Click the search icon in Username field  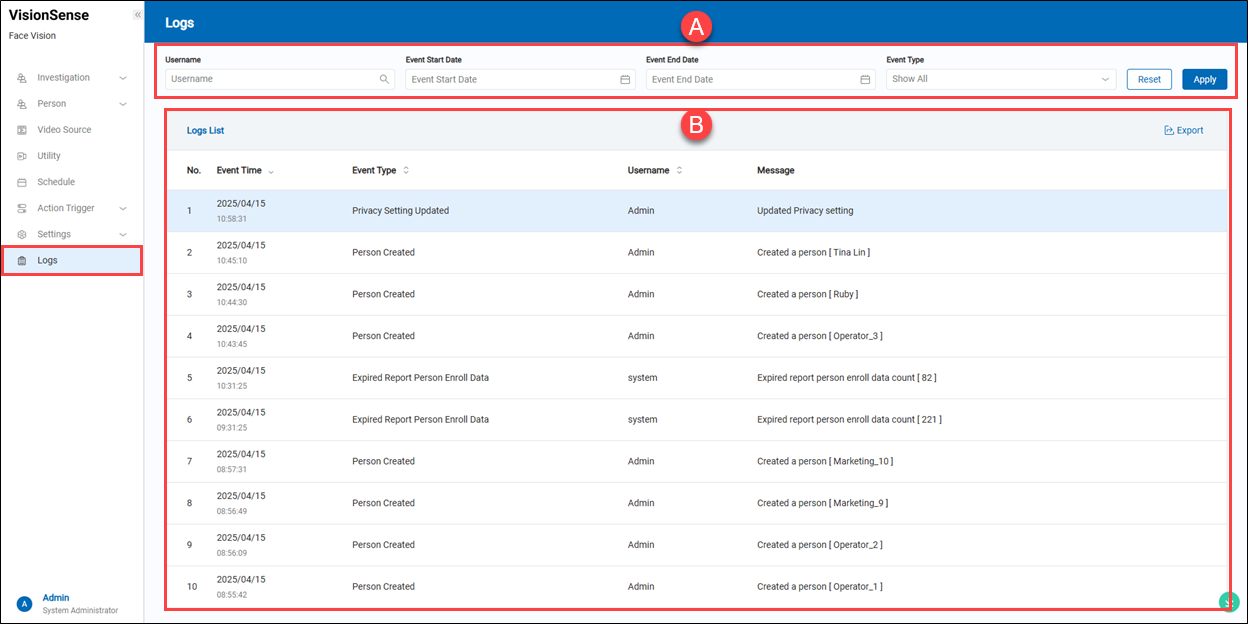(384, 79)
